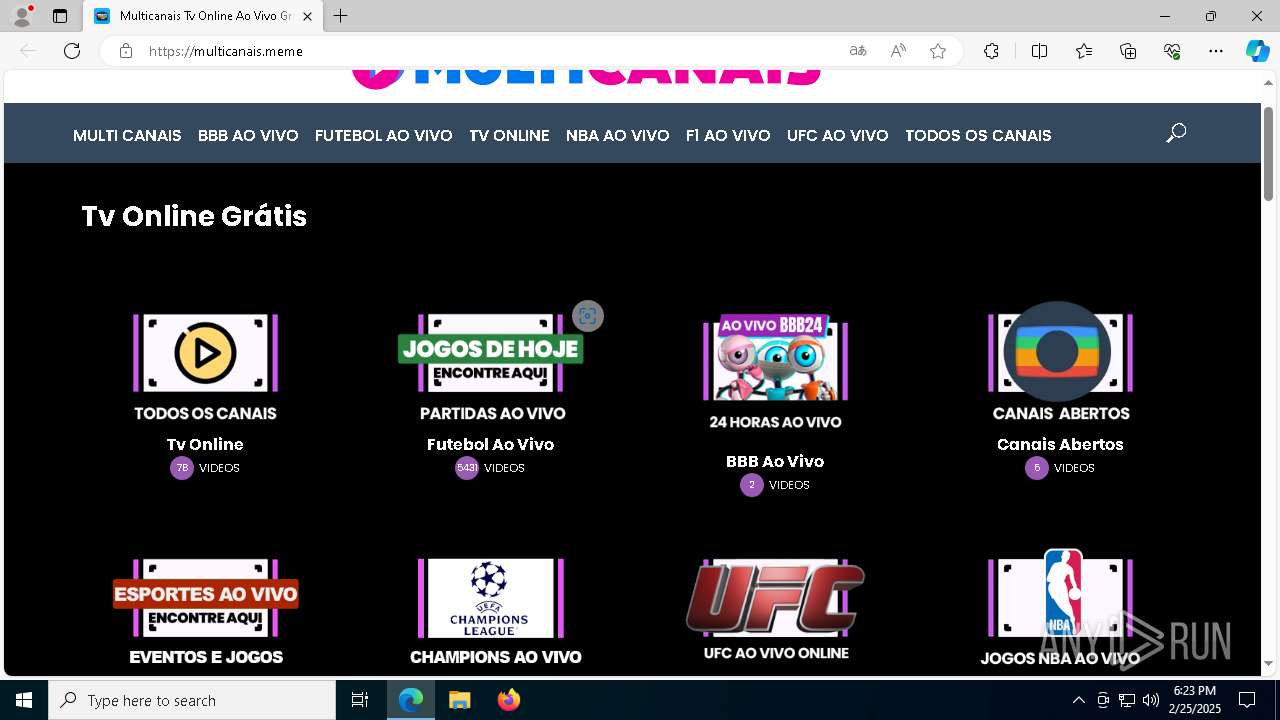Click the 5431 videos count badge
The height and width of the screenshot is (720, 1280).
point(467,468)
